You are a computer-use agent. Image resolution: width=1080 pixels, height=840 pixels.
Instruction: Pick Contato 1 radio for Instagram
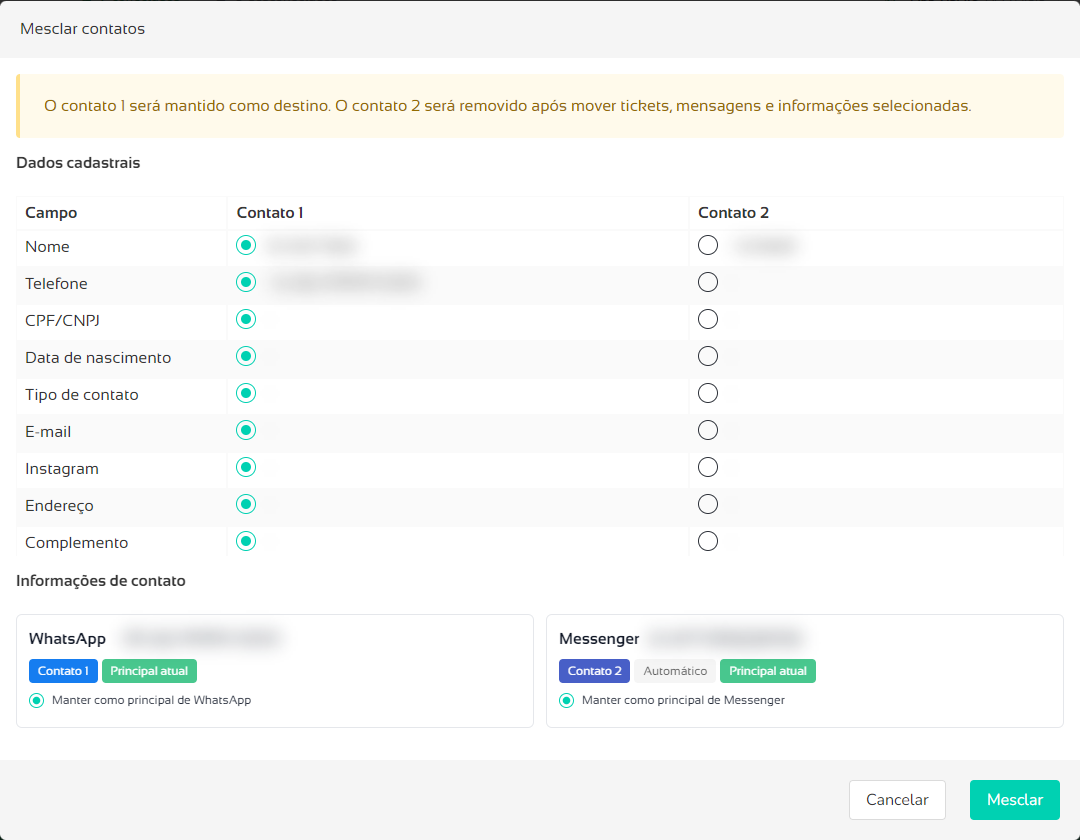[x=246, y=468]
